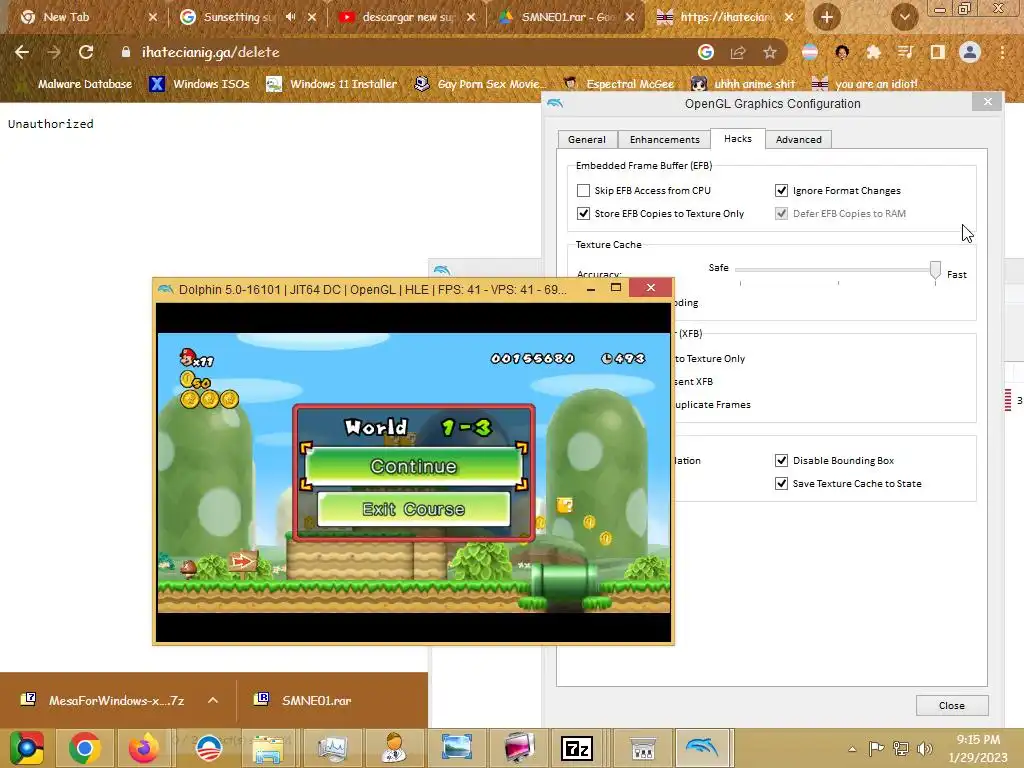Open the Espectral McGee bookmark
This screenshot has height=768, width=1024.
pyautogui.click(x=619, y=84)
